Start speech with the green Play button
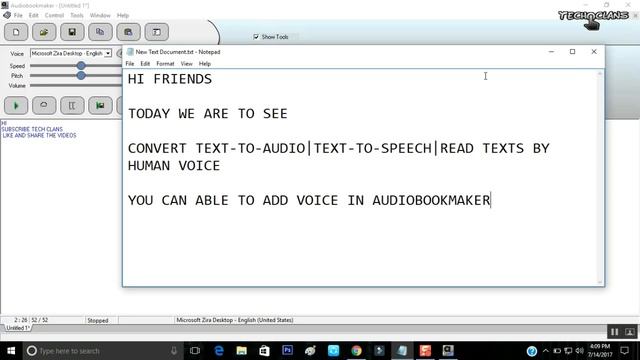This screenshot has width=640, height=360. [x=16, y=106]
